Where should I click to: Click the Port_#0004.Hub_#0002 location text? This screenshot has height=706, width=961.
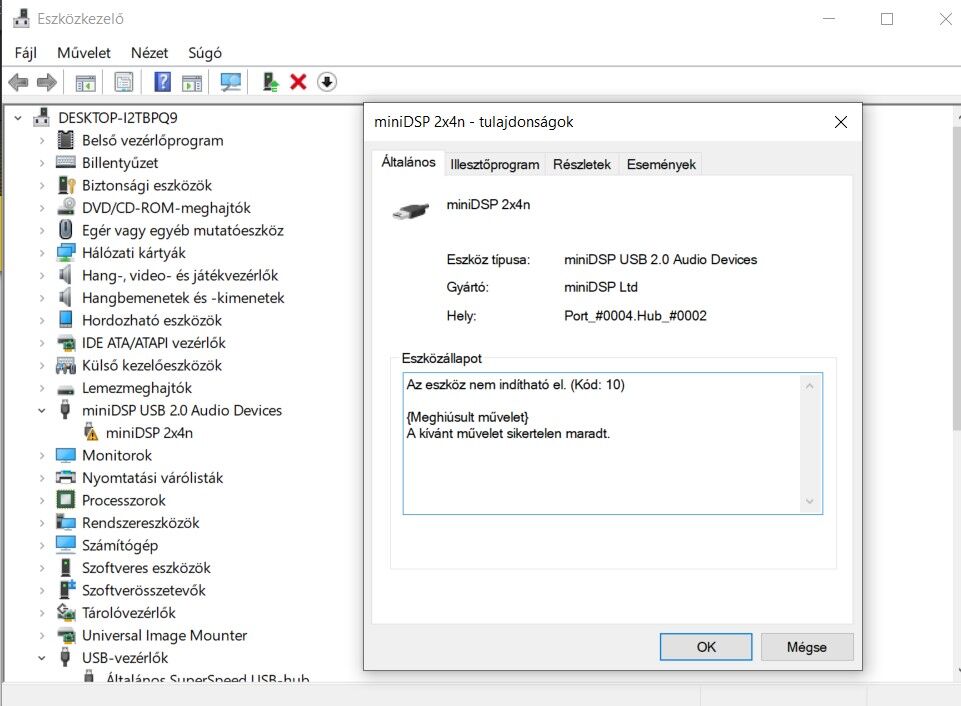click(635, 316)
